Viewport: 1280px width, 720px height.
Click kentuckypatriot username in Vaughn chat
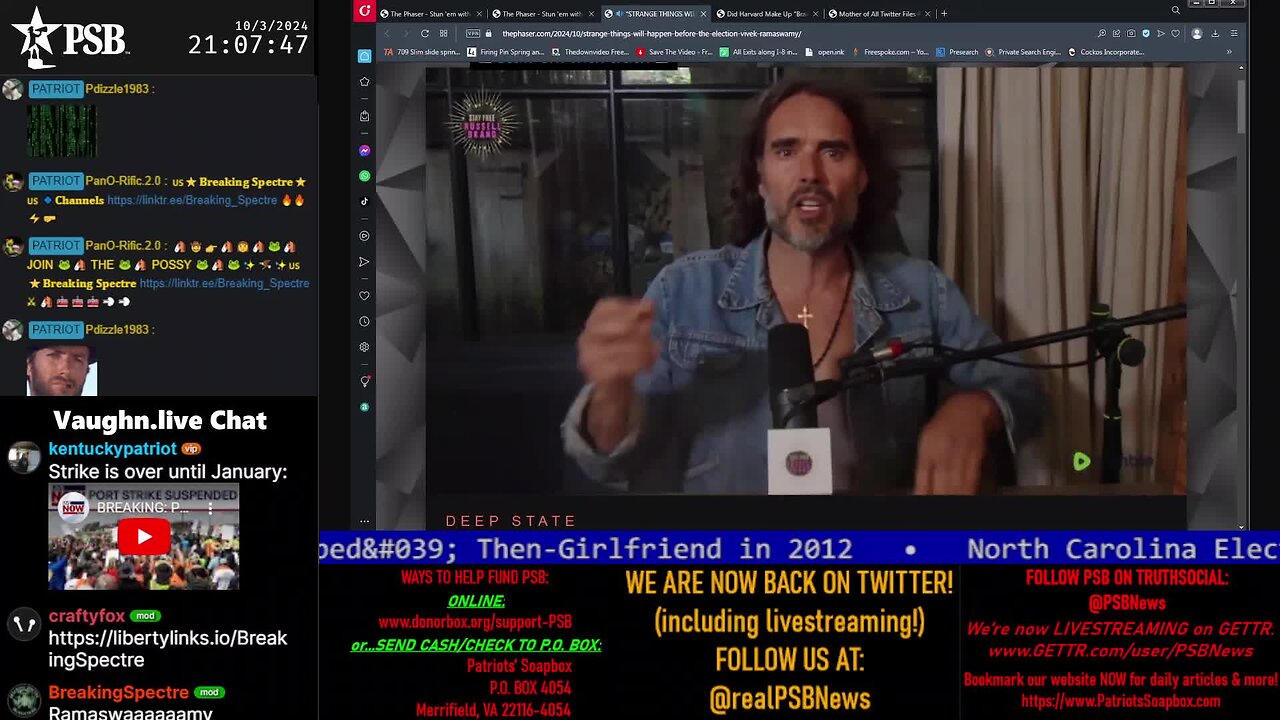[x=112, y=449]
